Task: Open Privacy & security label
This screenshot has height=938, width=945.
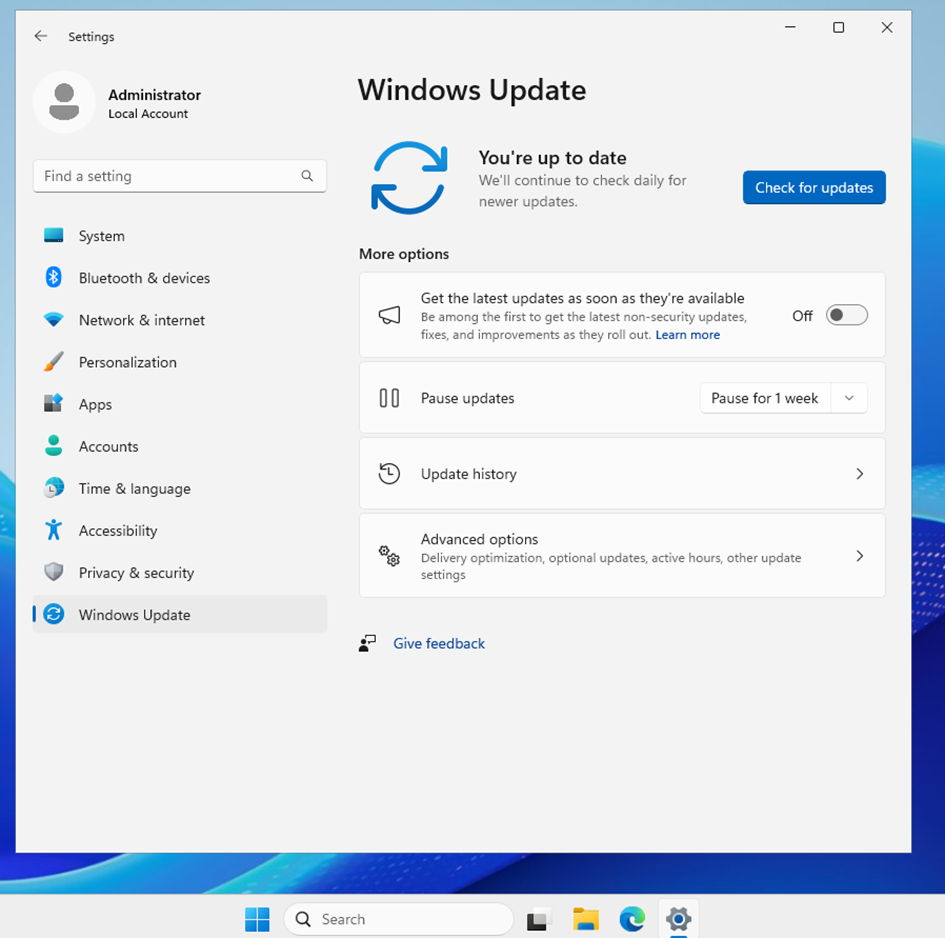Action: pos(136,573)
